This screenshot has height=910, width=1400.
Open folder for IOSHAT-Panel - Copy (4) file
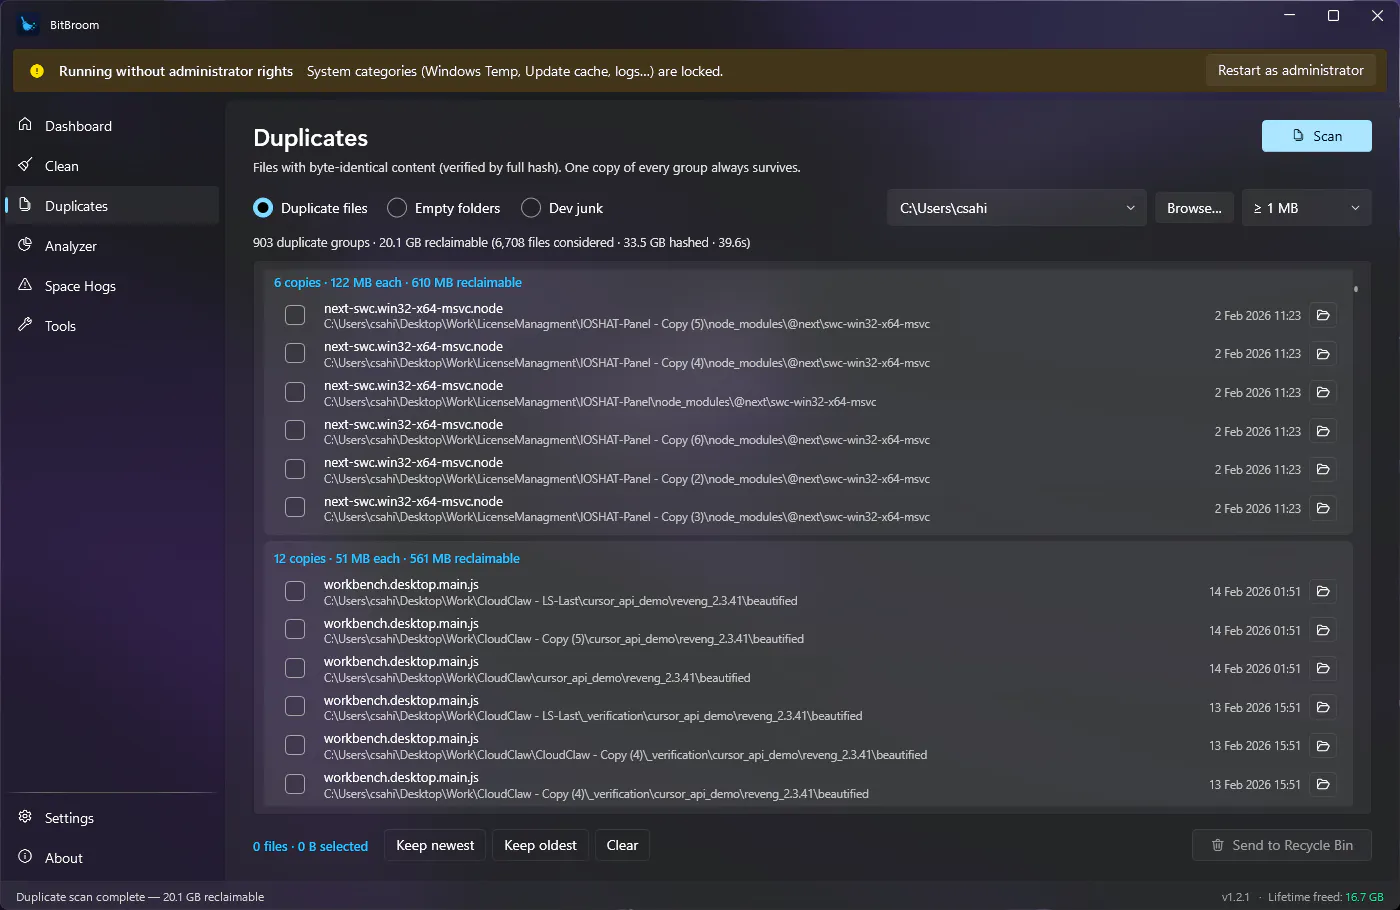pyautogui.click(x=1323, y=354)
